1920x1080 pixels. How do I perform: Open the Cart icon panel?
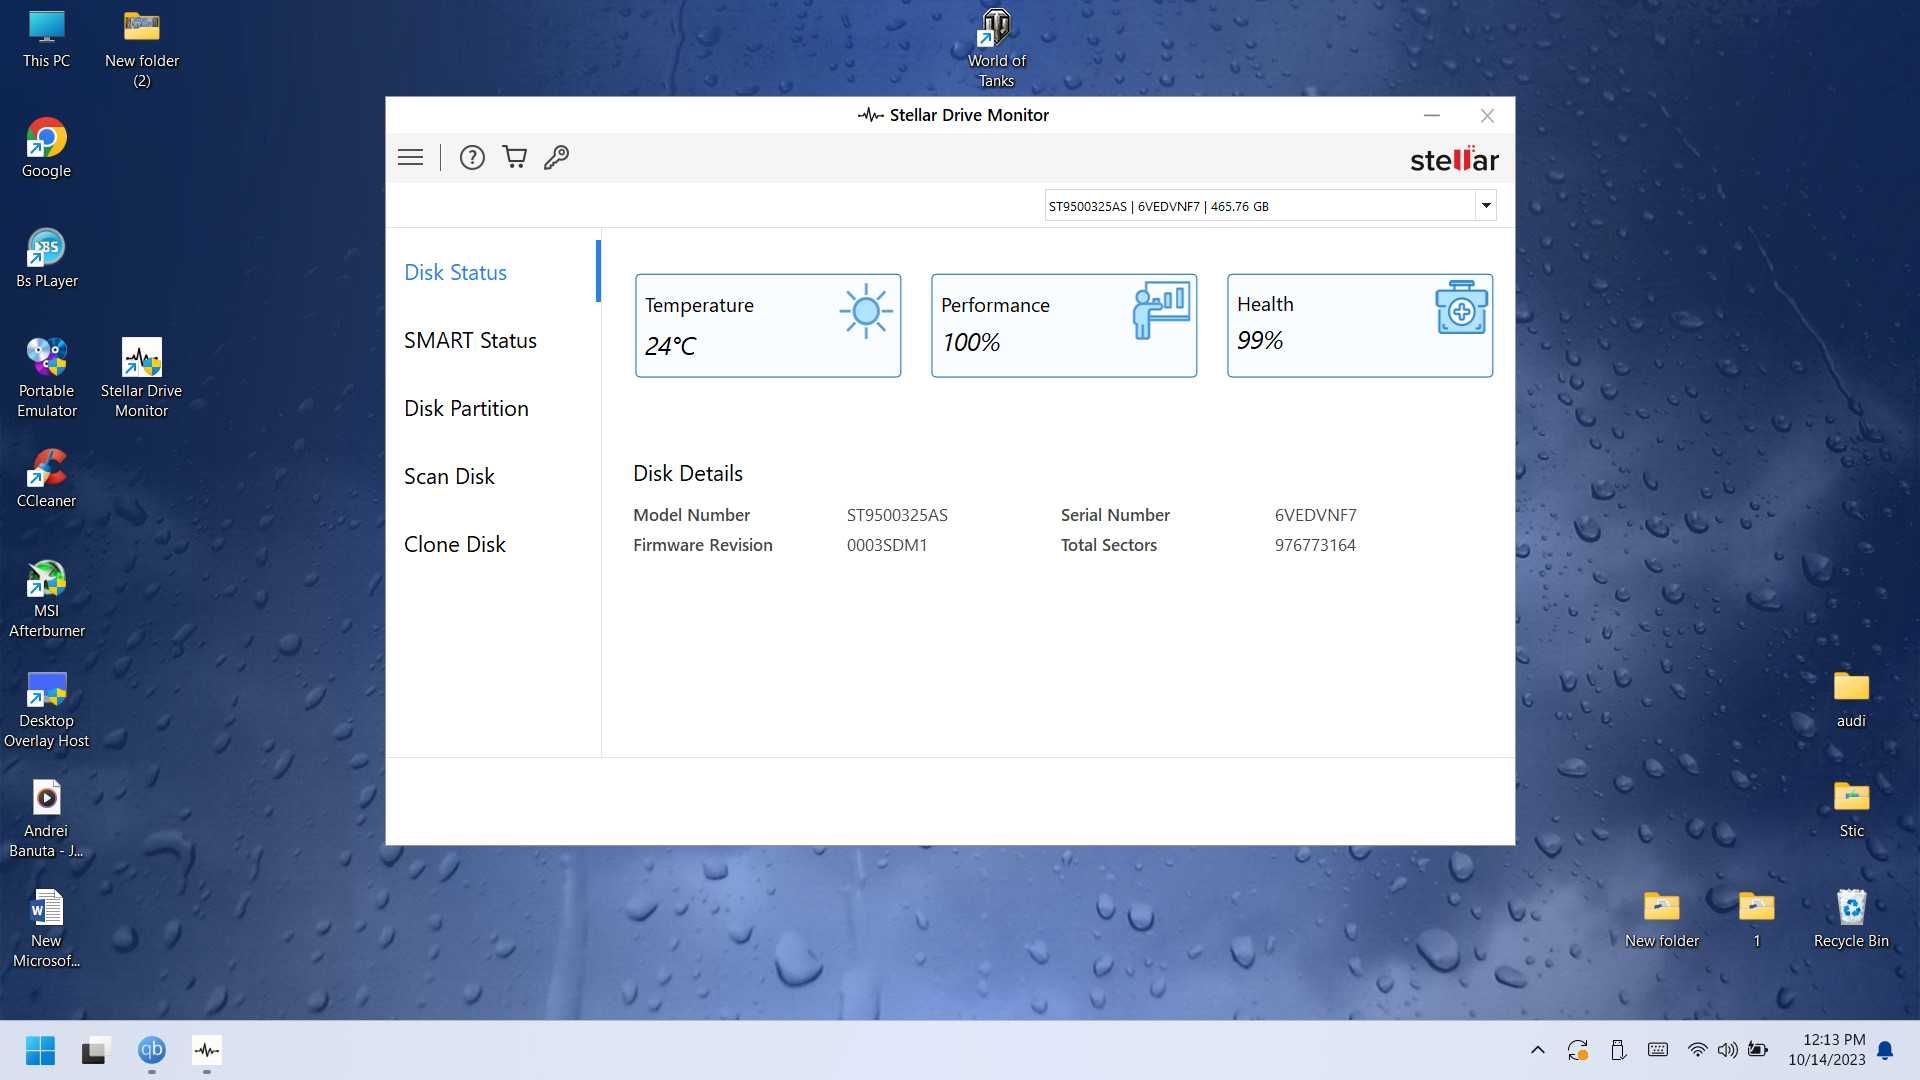[514, 157]
